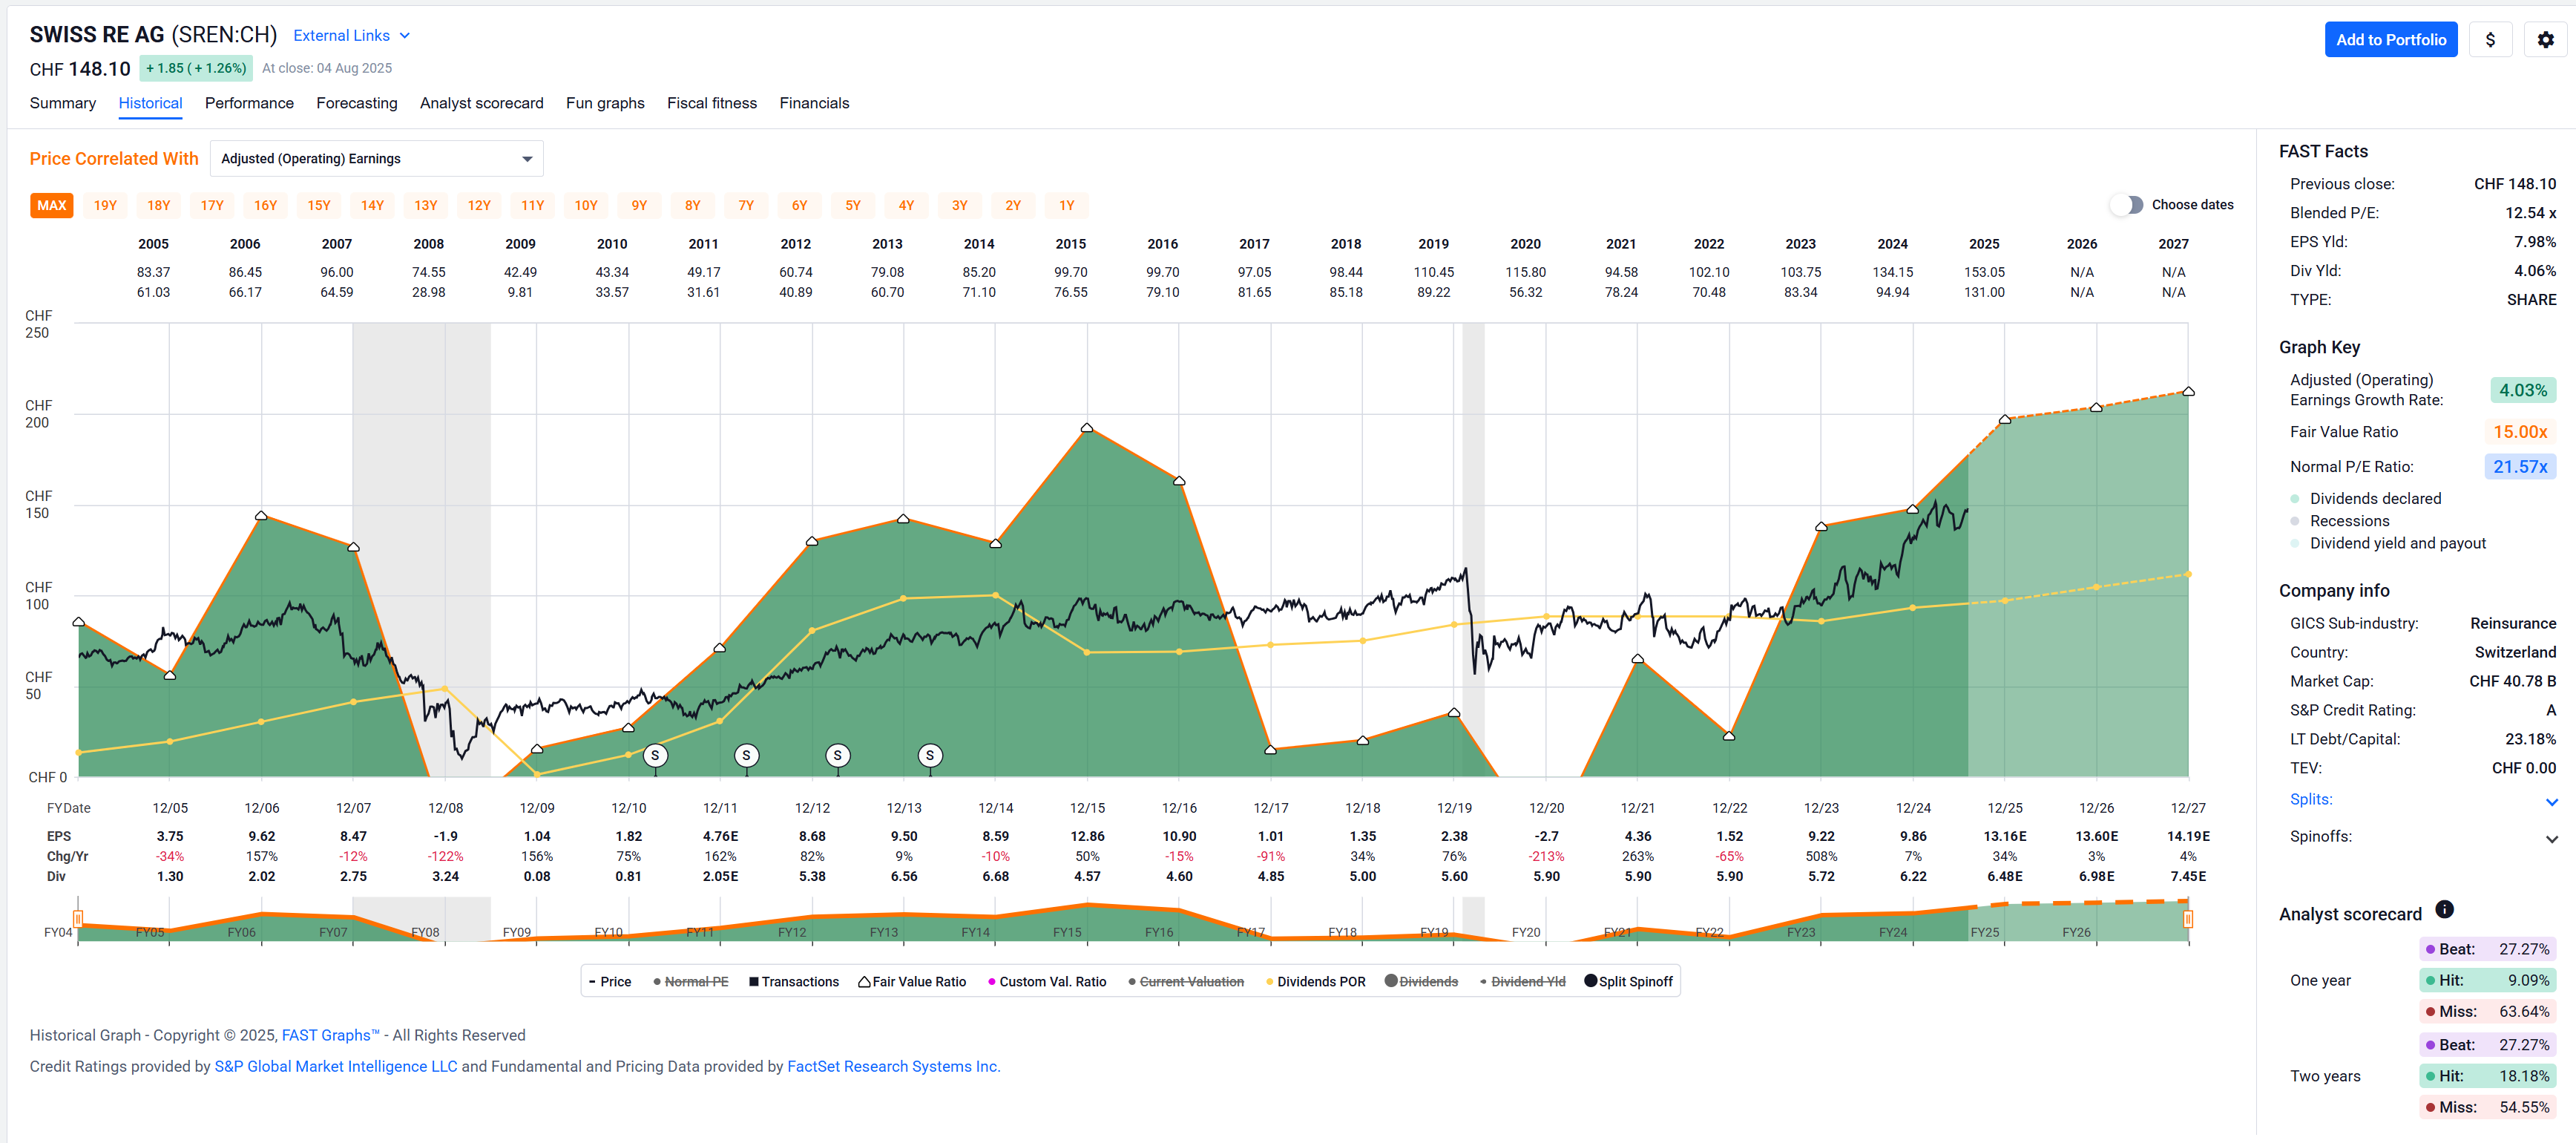Toggle Fair Value Ratio legend item
The image size is (2576, 1143).
[x=912, y=981]
